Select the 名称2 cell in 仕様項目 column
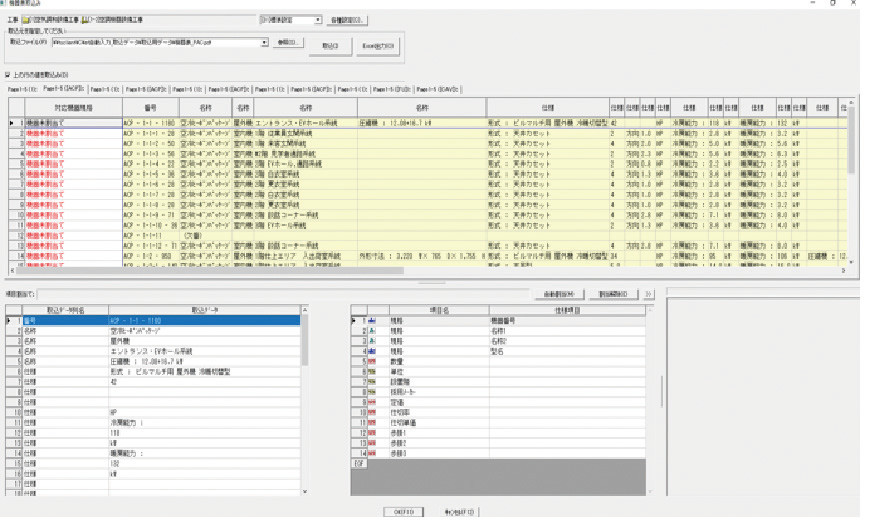The width and height of the screenshot is (876, 528). 567,341
